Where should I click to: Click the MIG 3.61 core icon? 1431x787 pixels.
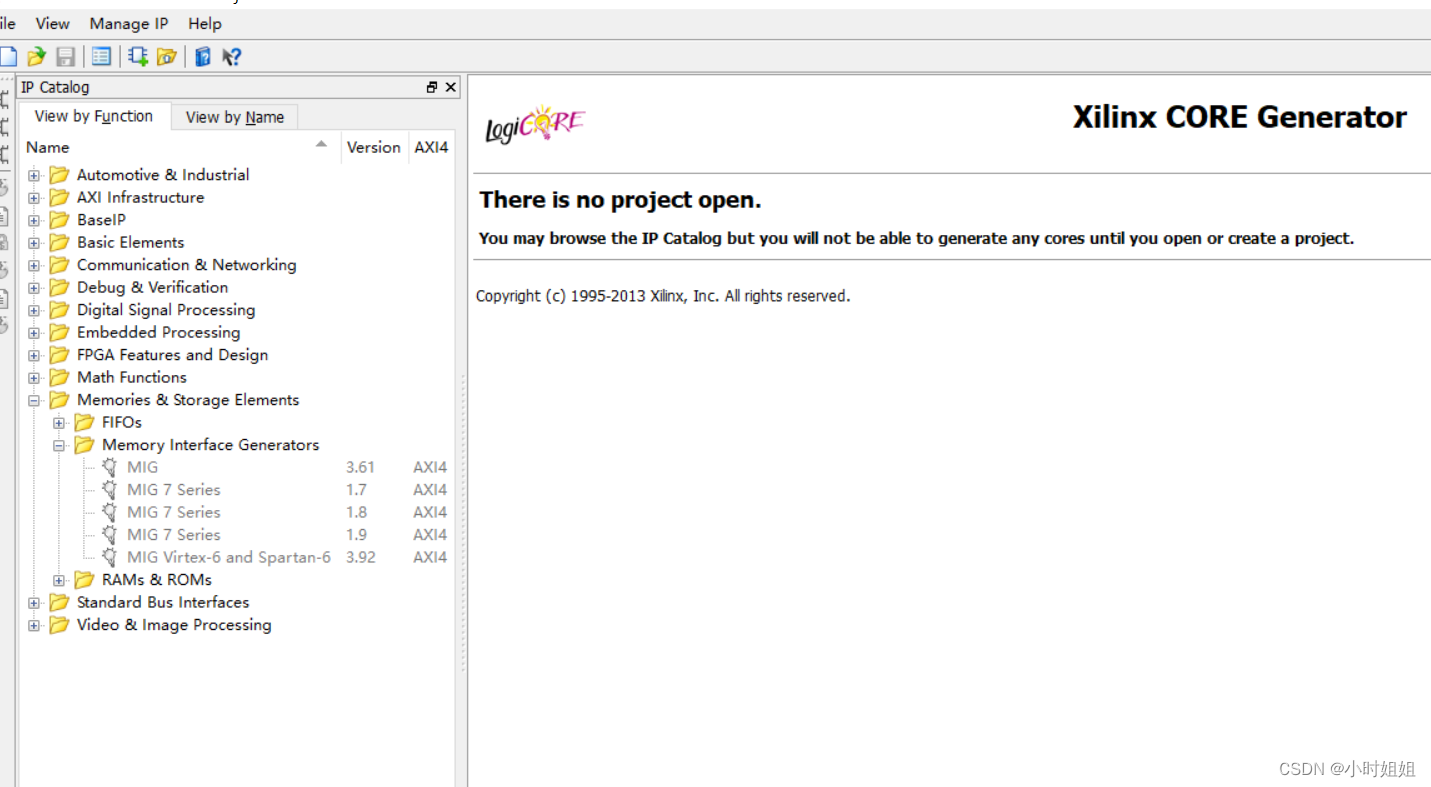(110, 467)
